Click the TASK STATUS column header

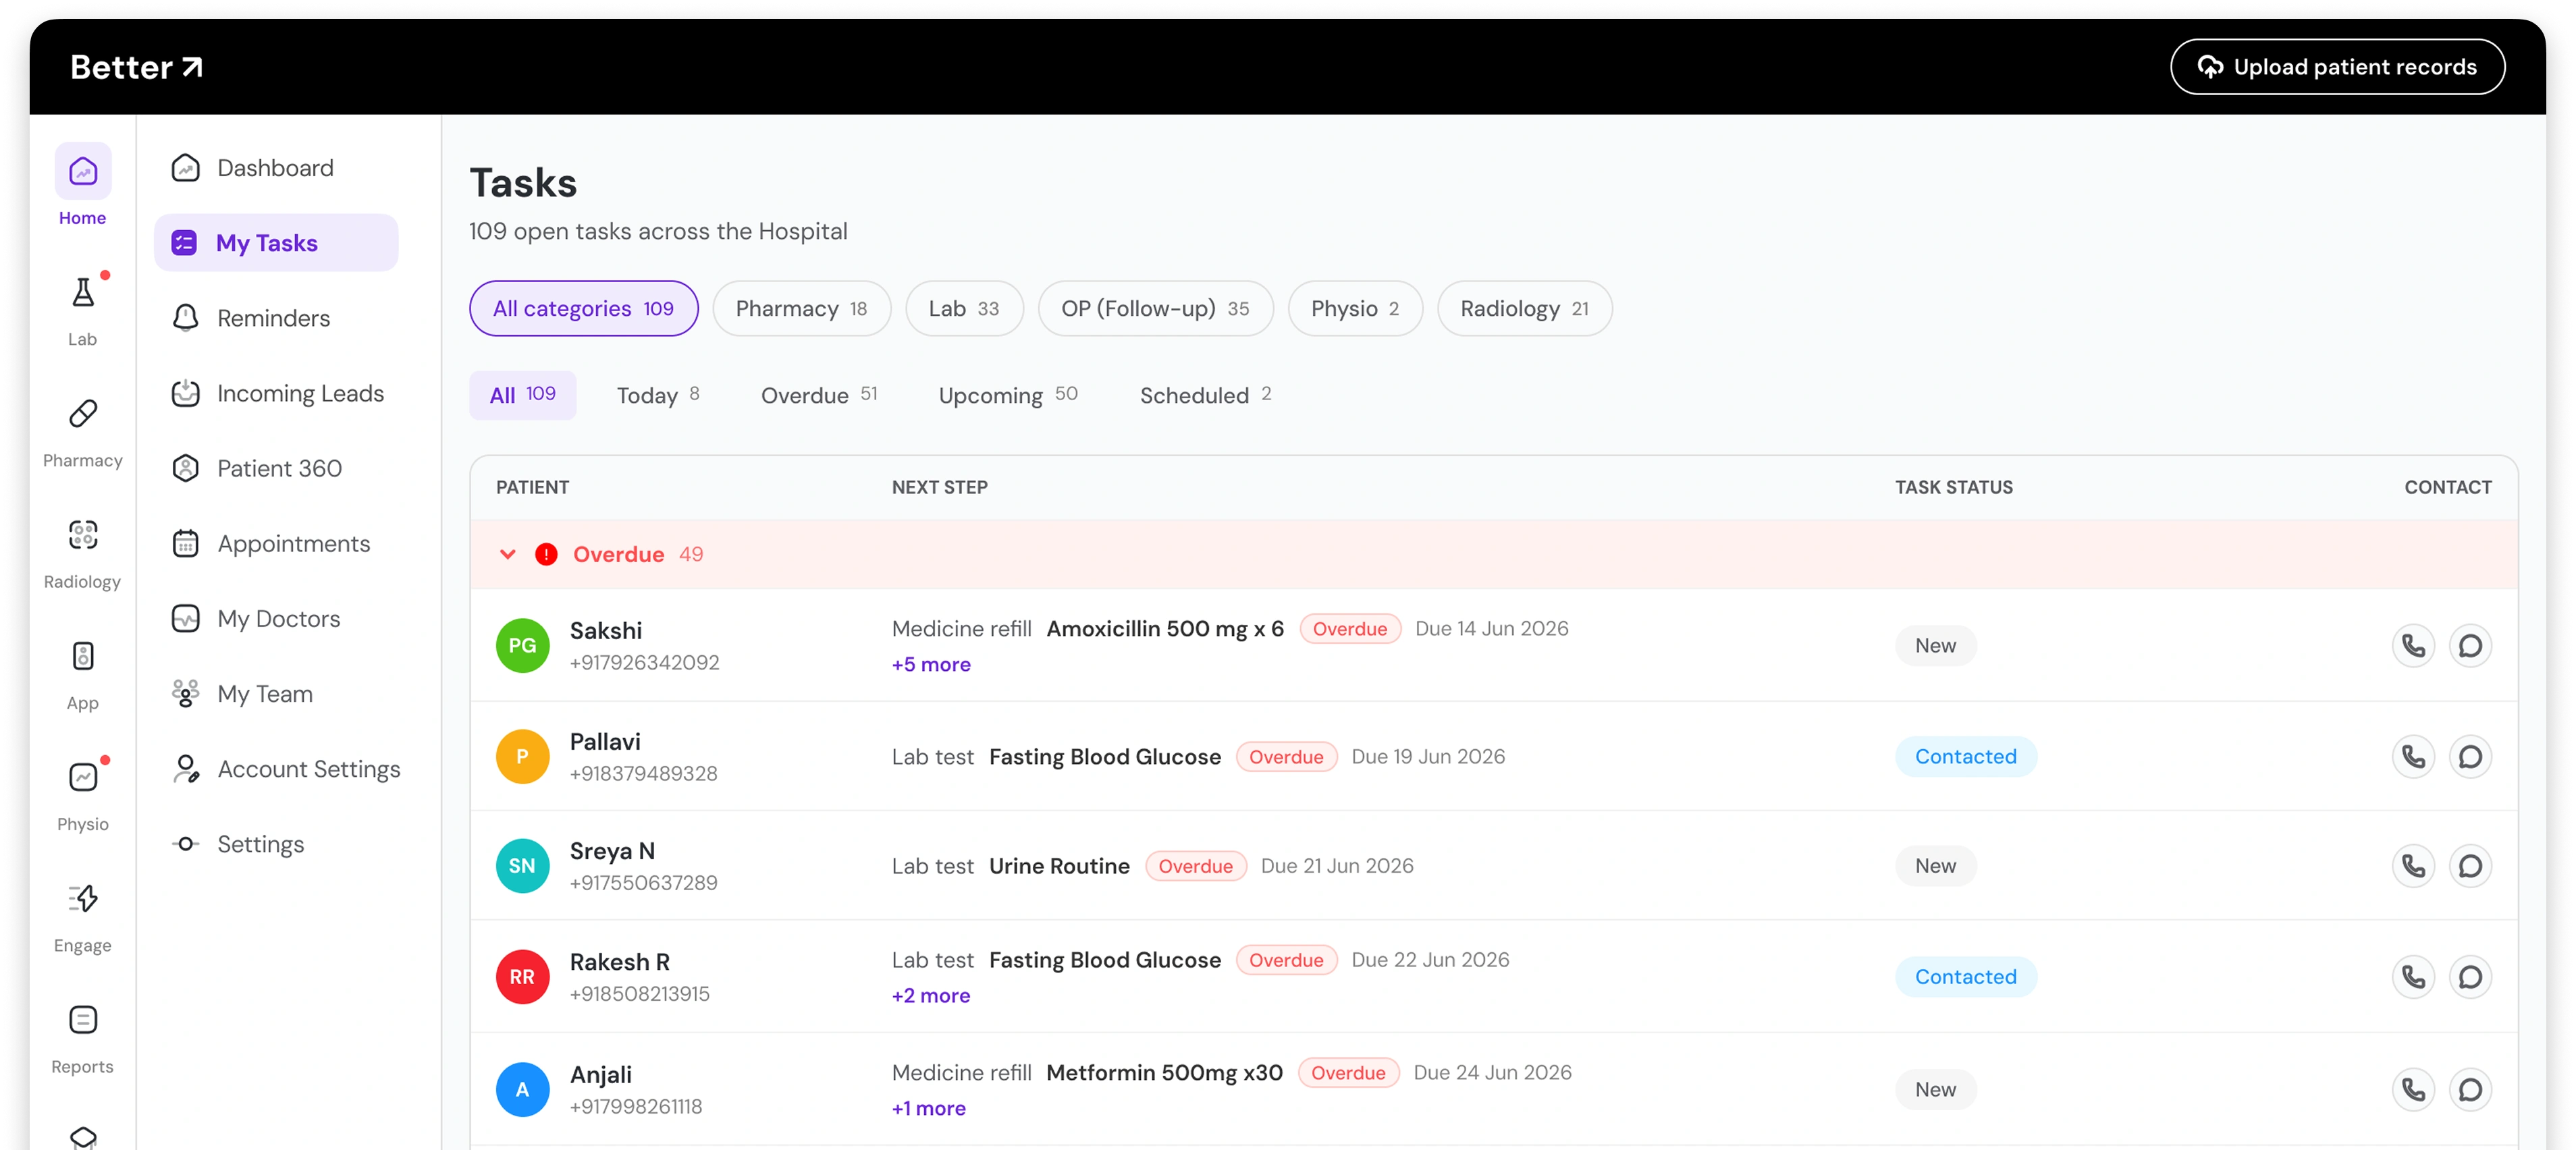(x=1953, y=487)
